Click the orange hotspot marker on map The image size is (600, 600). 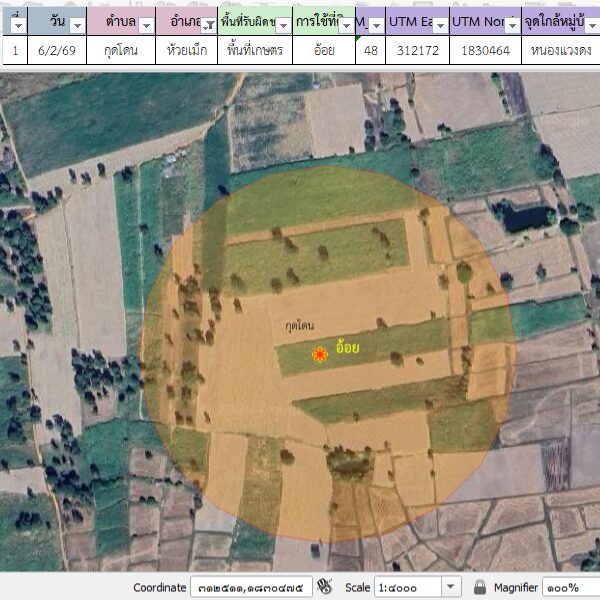[x=319, y=353]
